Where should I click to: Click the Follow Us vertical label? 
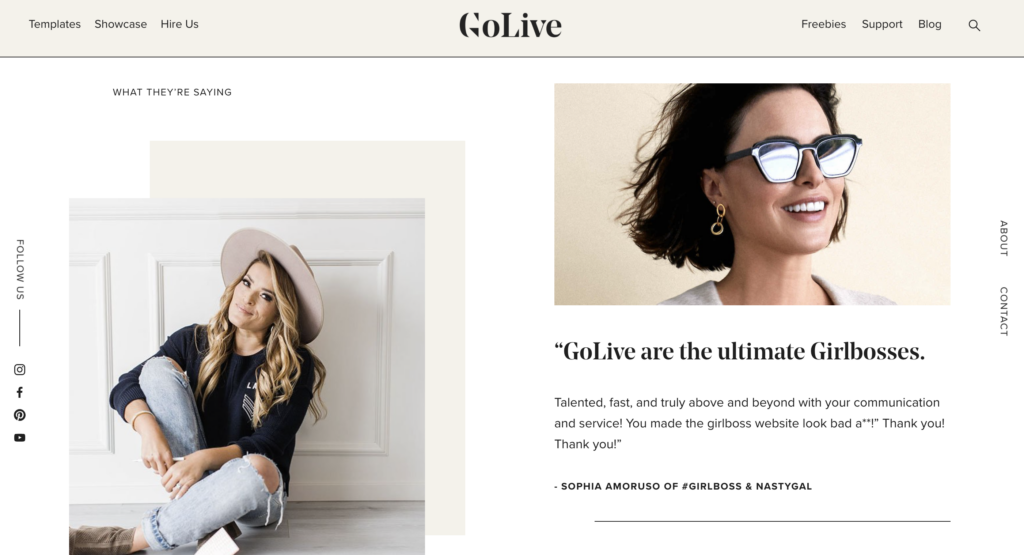pyautogui.click(x=20, y=270)
